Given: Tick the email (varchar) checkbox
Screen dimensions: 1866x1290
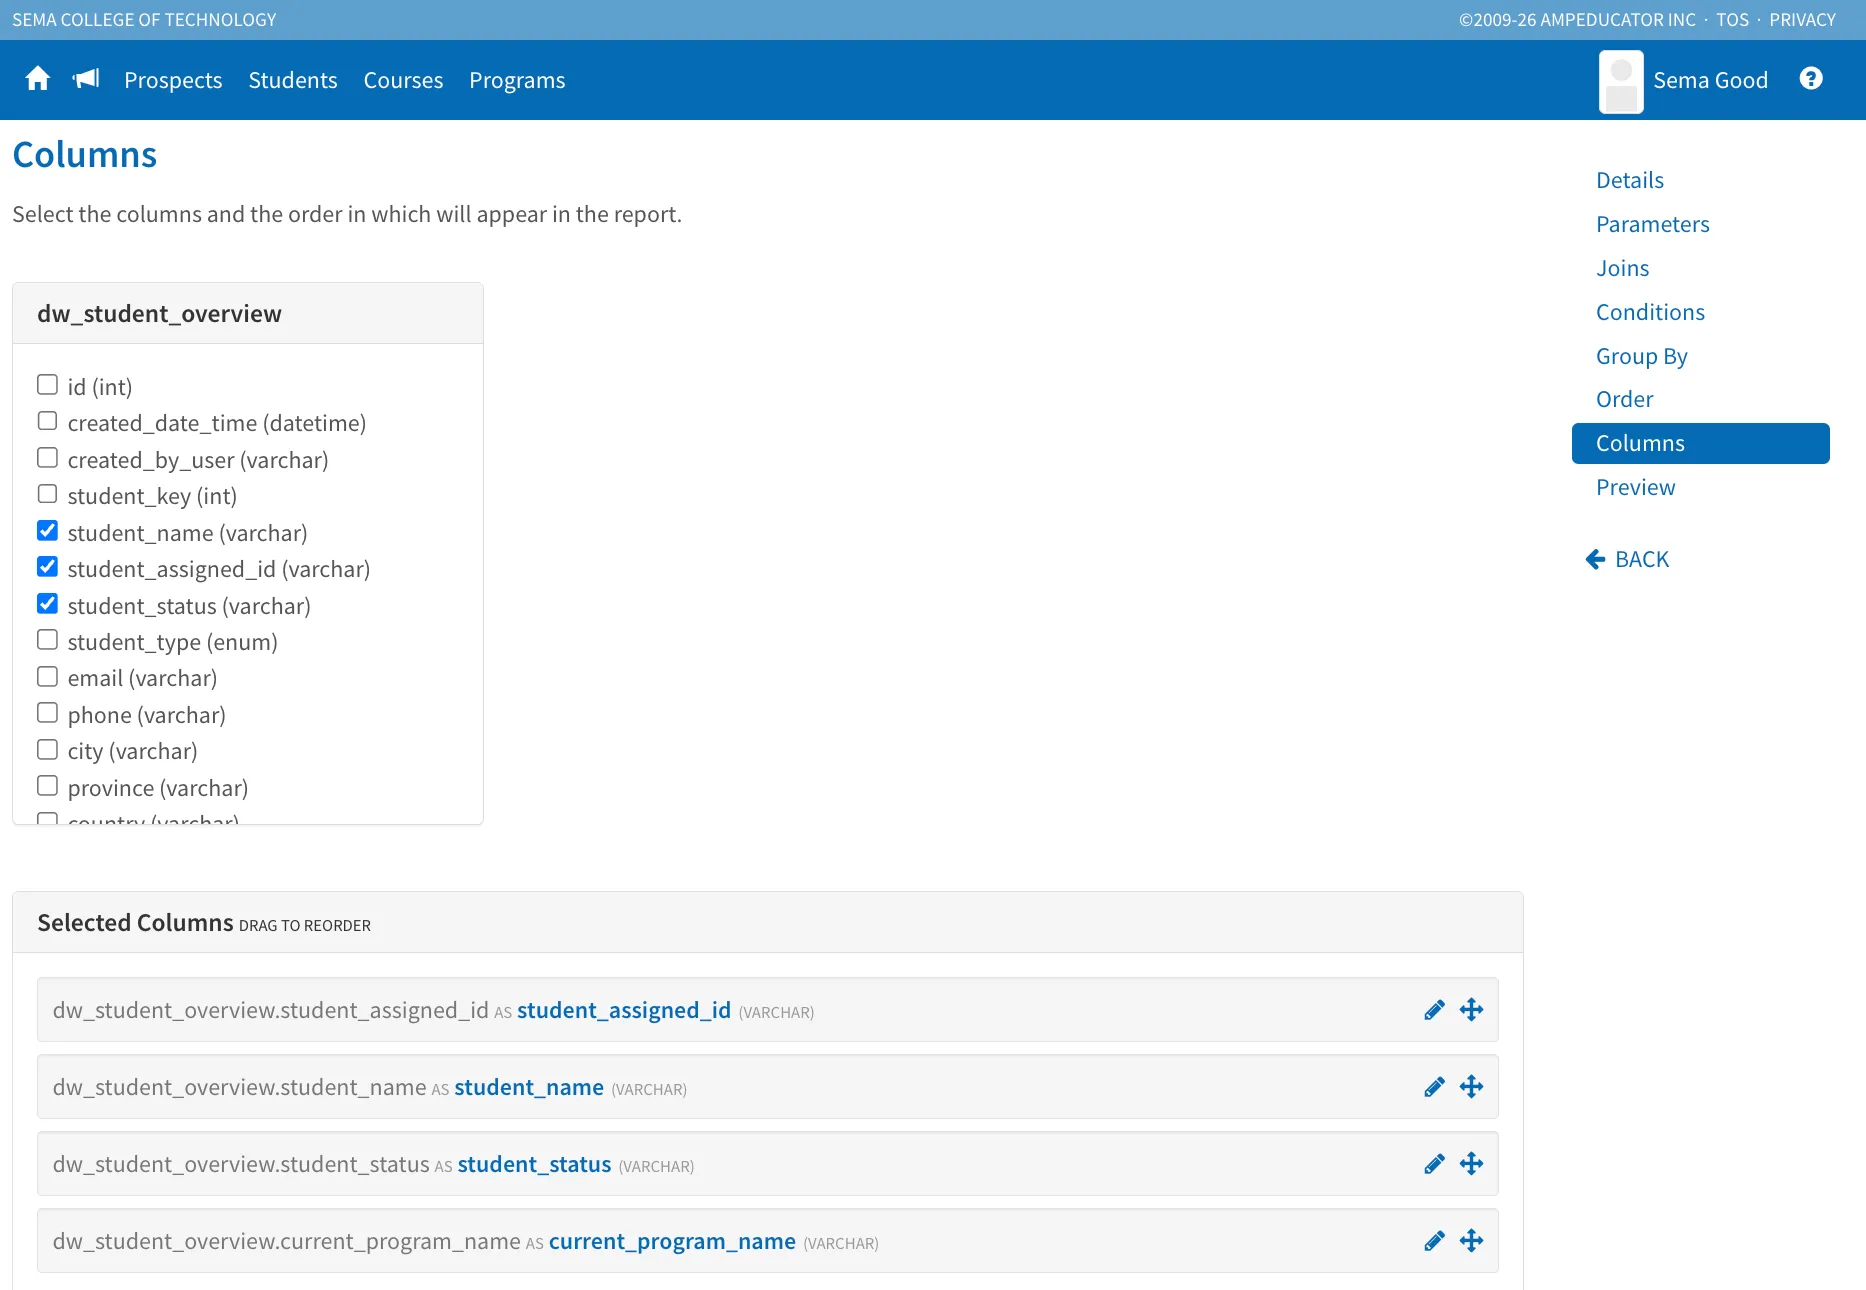Looking at the screenshot, I should [x=47, y=677].
